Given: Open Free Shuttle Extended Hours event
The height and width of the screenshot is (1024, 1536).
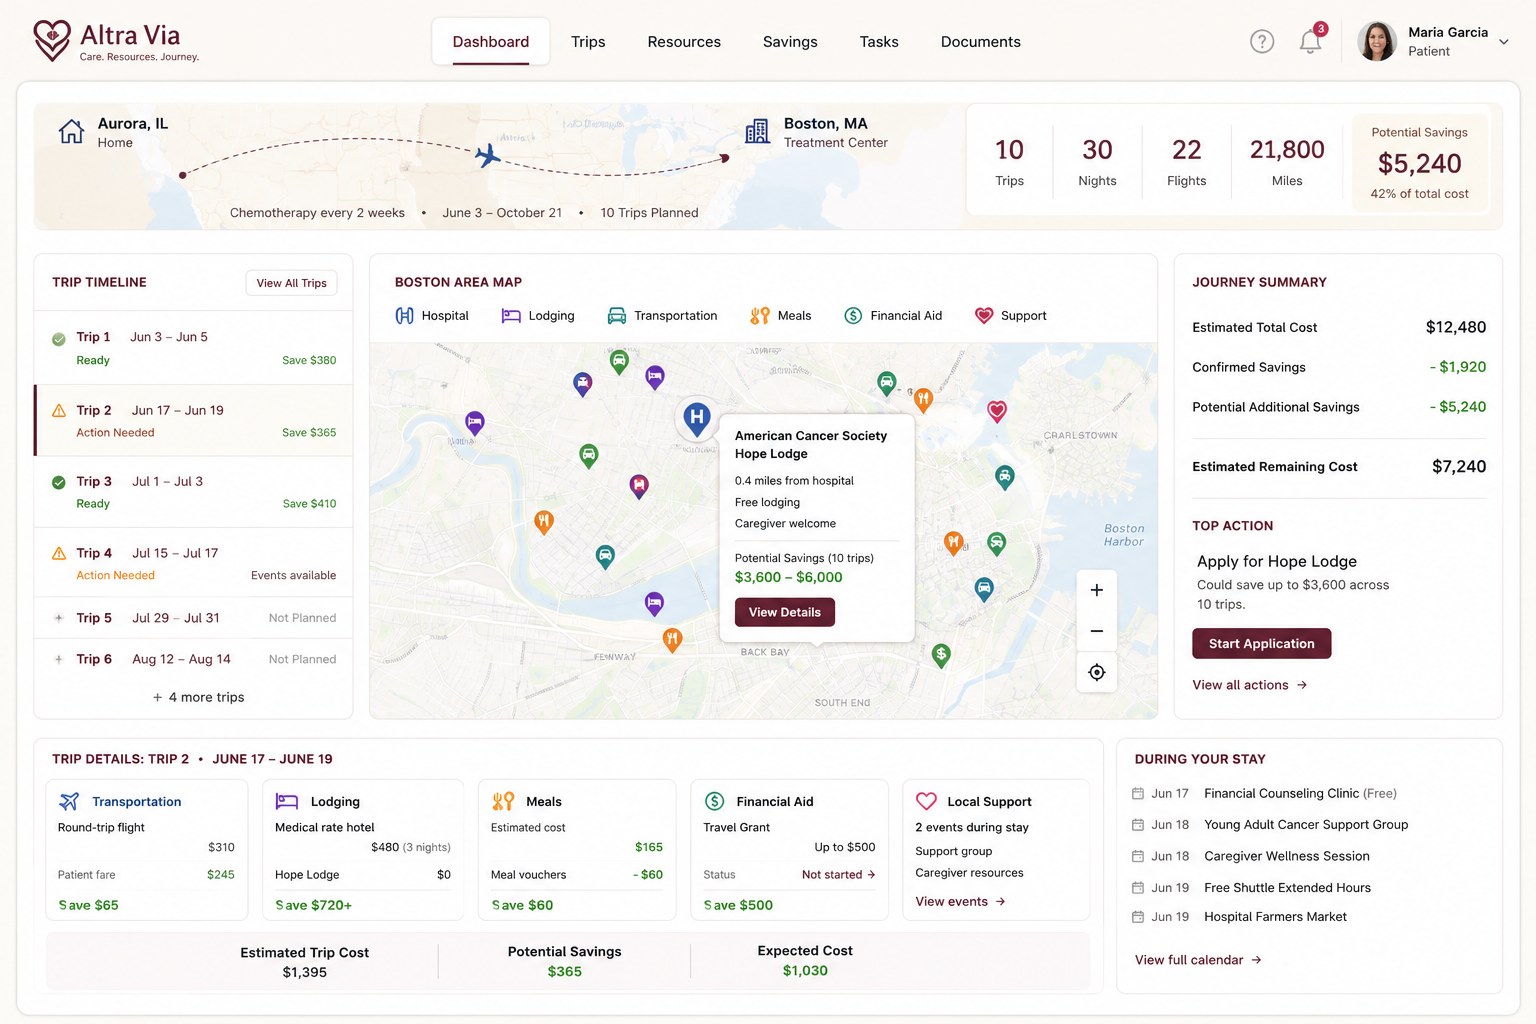Looking at the screenshot, I should pos(1287,888).
